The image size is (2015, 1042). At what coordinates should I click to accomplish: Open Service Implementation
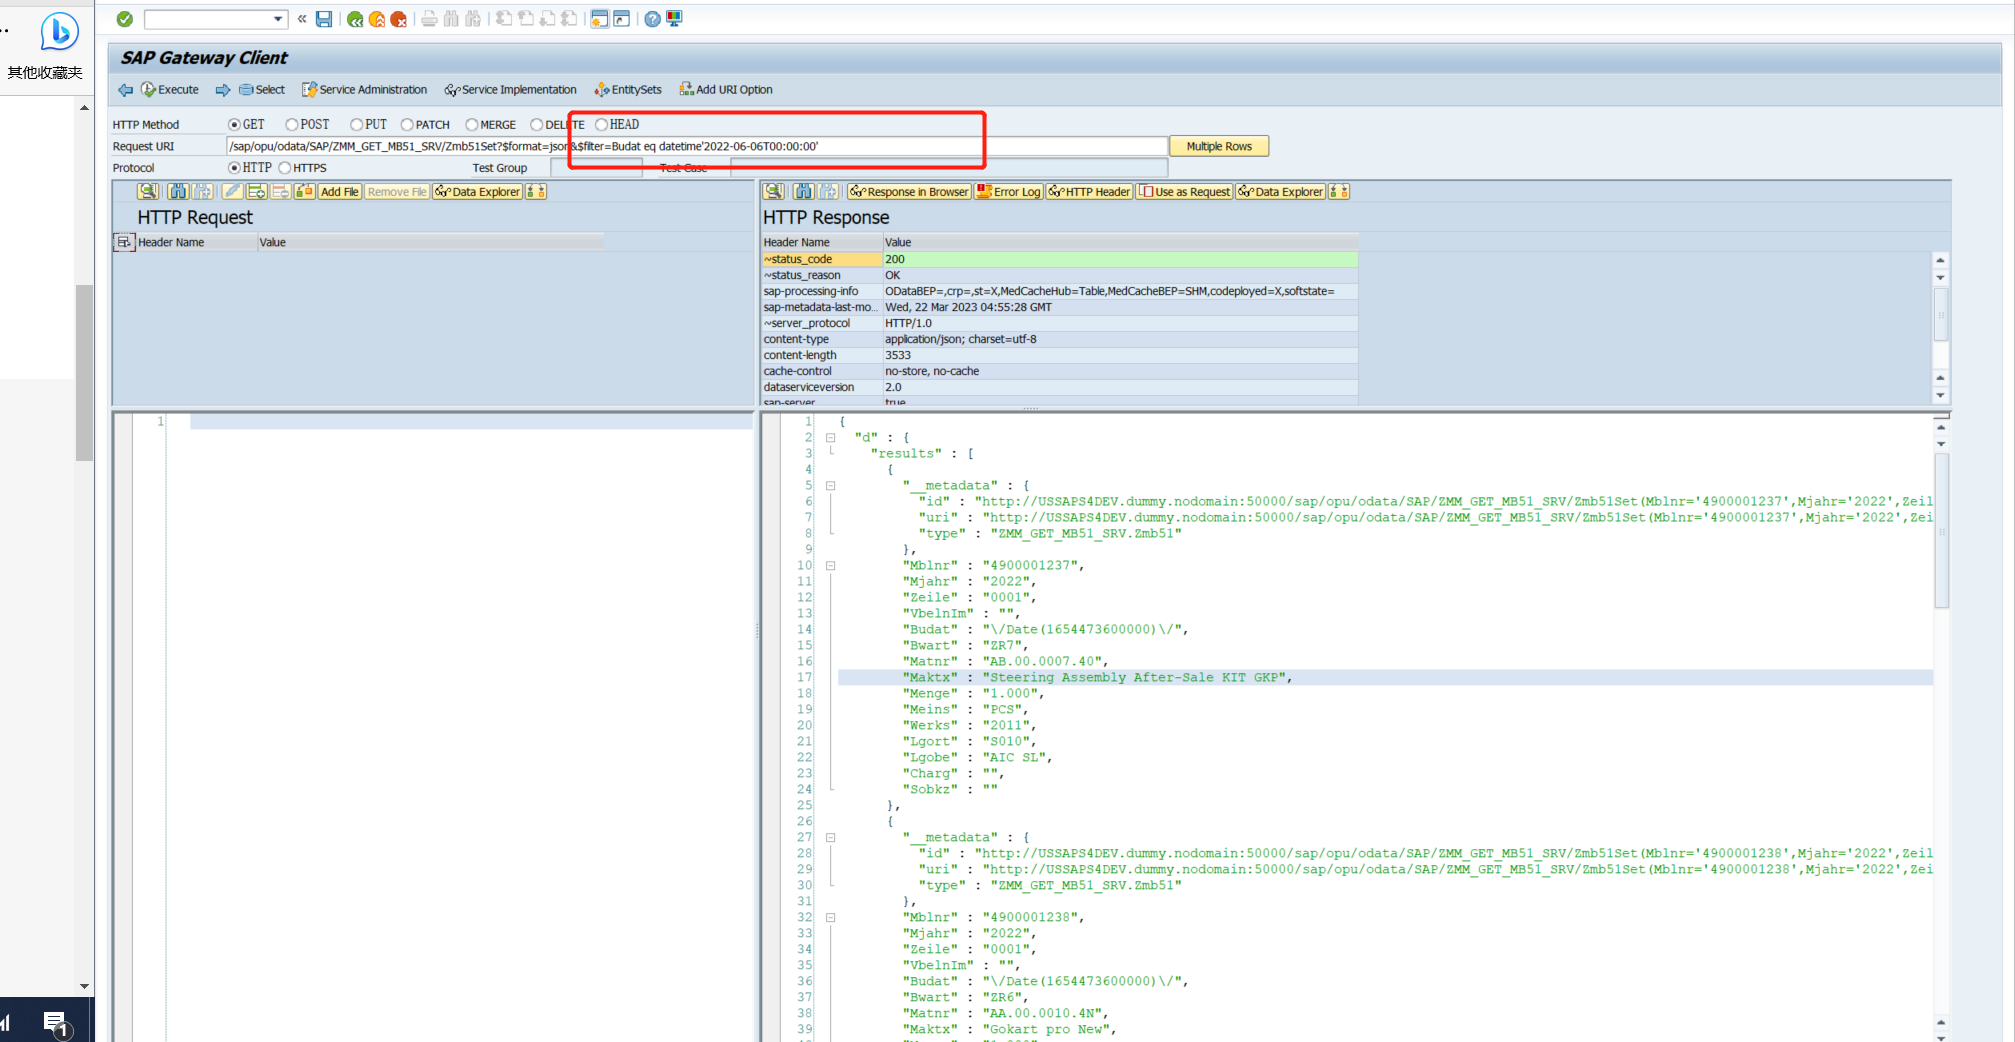(x=511, y=90)
